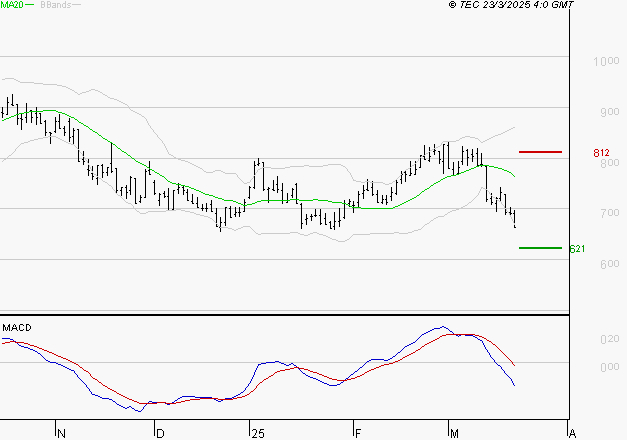Click the D month axis marker

click(x=160, y=434)
